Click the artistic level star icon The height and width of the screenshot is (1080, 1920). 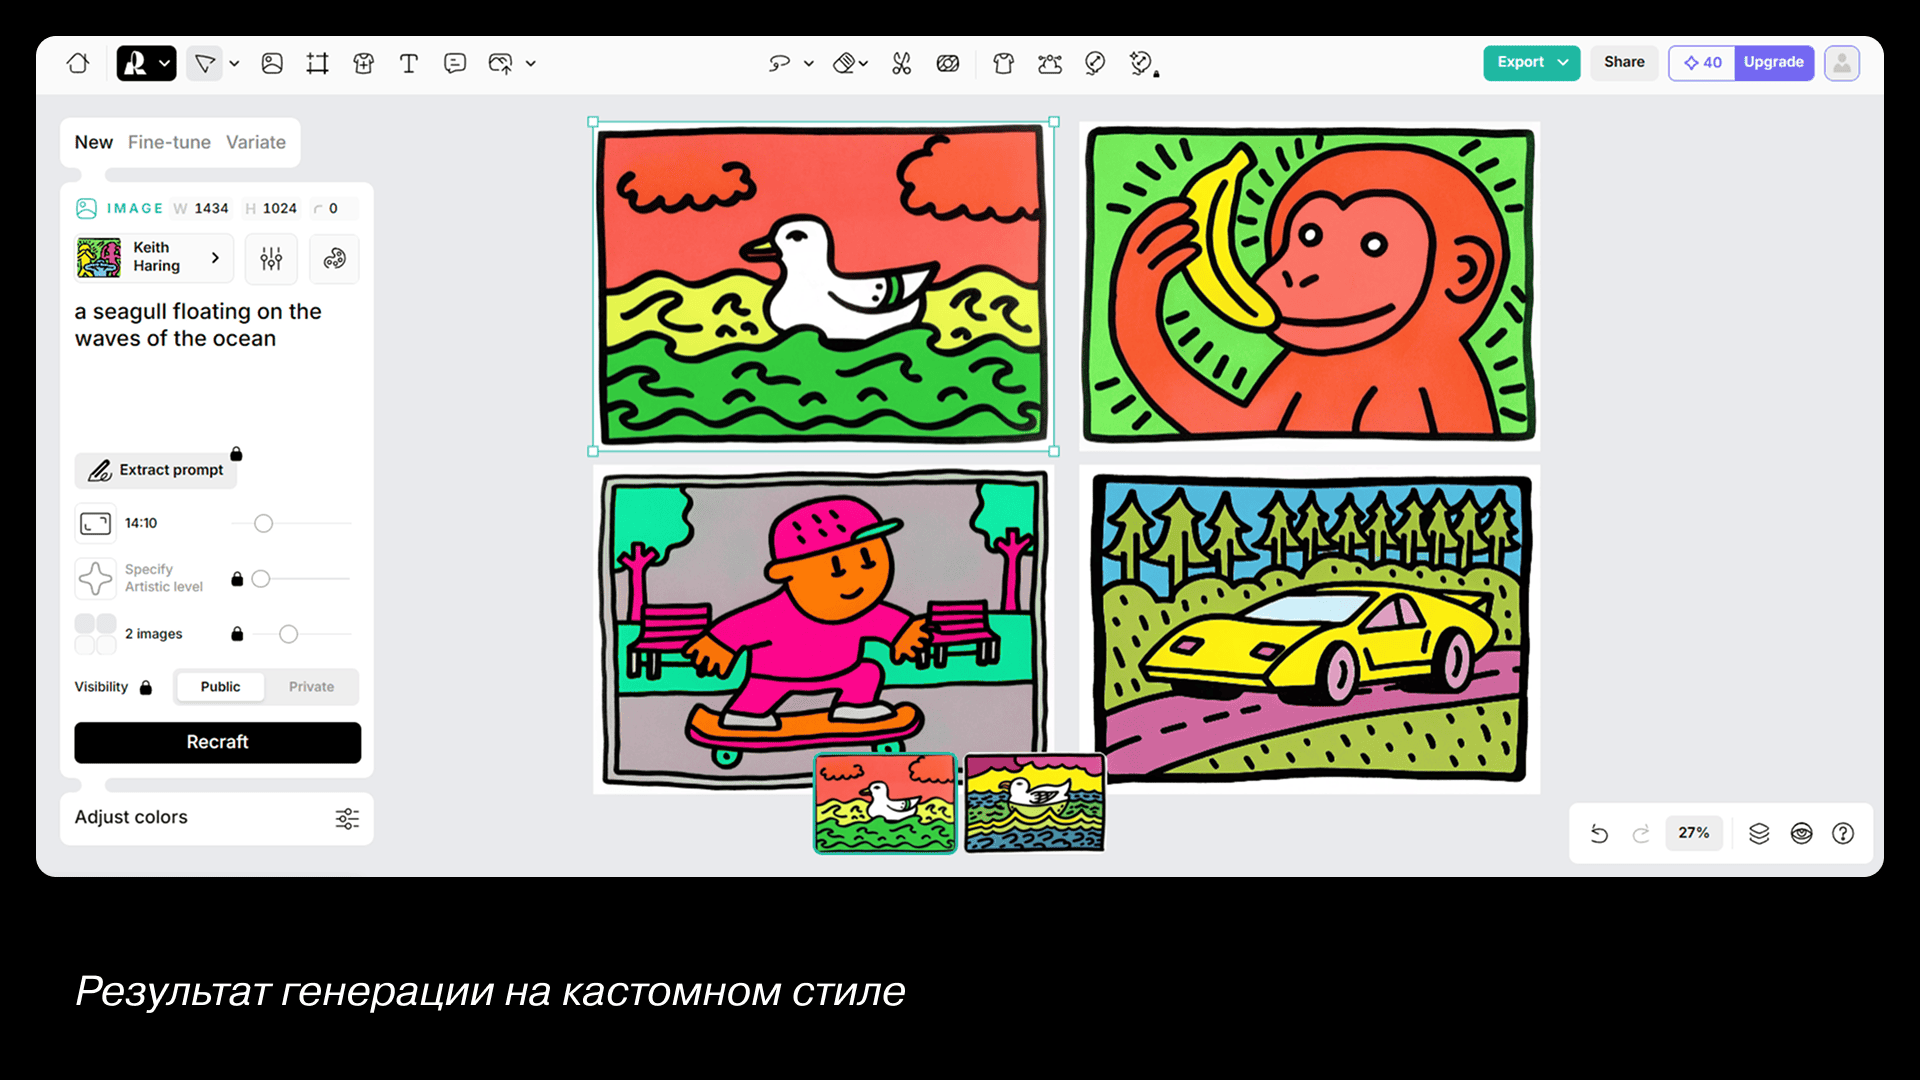point(95,578)
